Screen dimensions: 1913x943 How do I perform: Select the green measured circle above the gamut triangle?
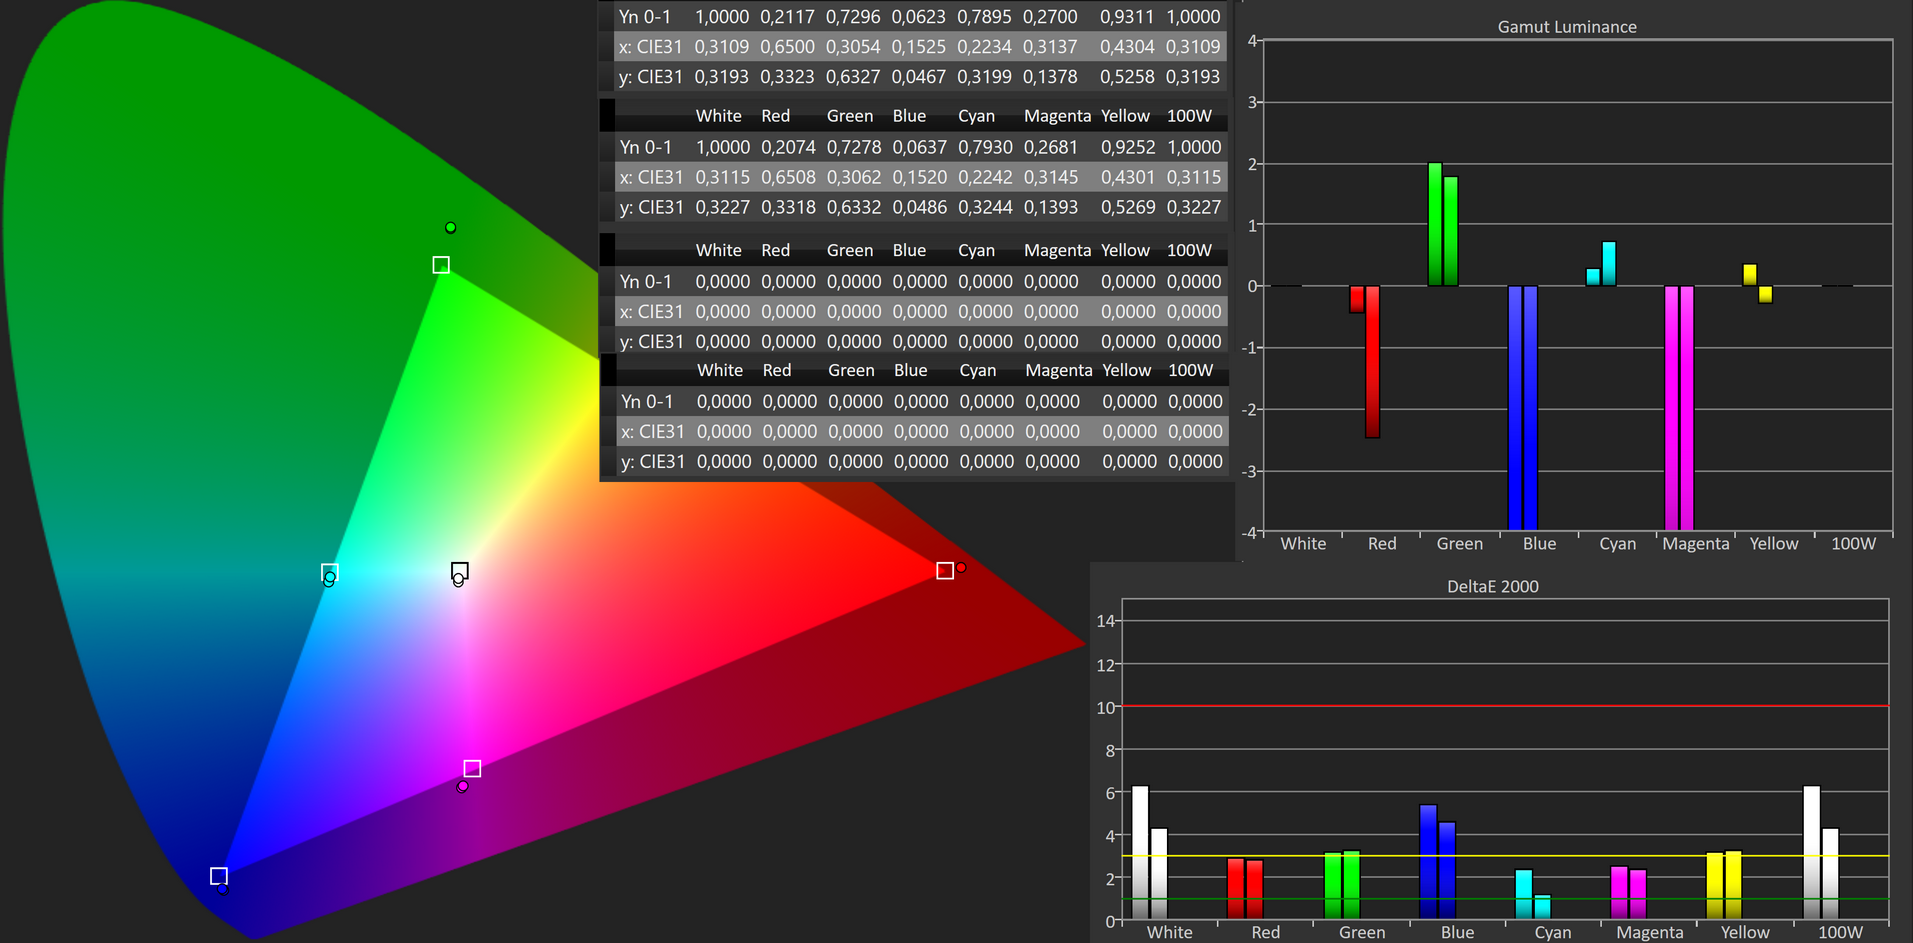click(x=451, y=228)
